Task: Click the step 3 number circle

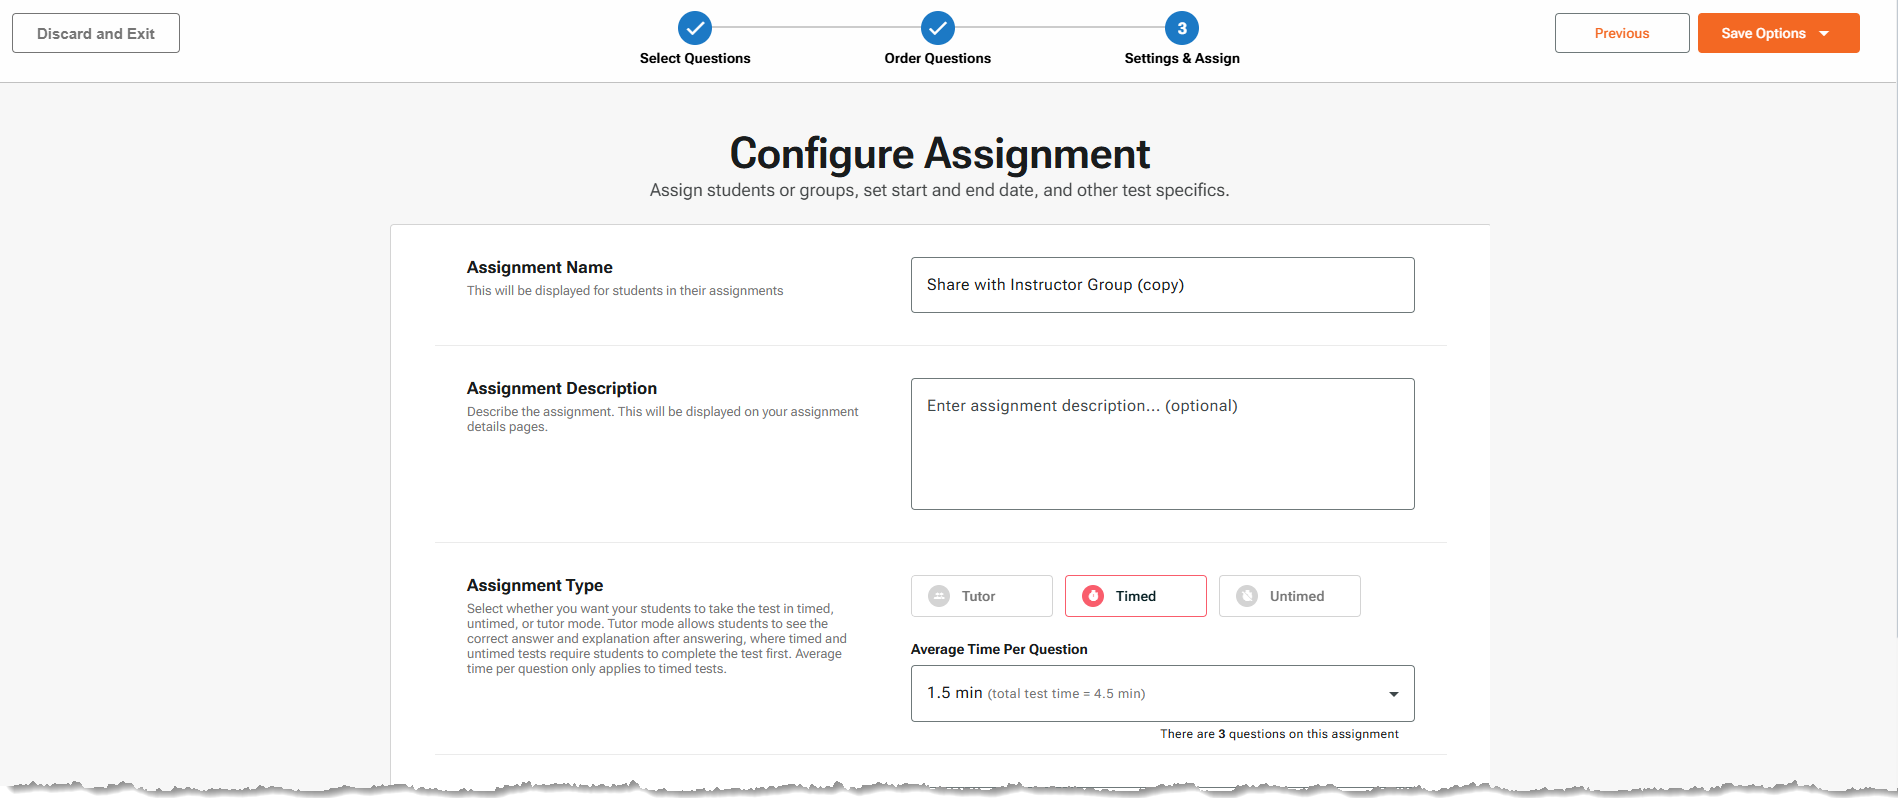Action: 1181,28
